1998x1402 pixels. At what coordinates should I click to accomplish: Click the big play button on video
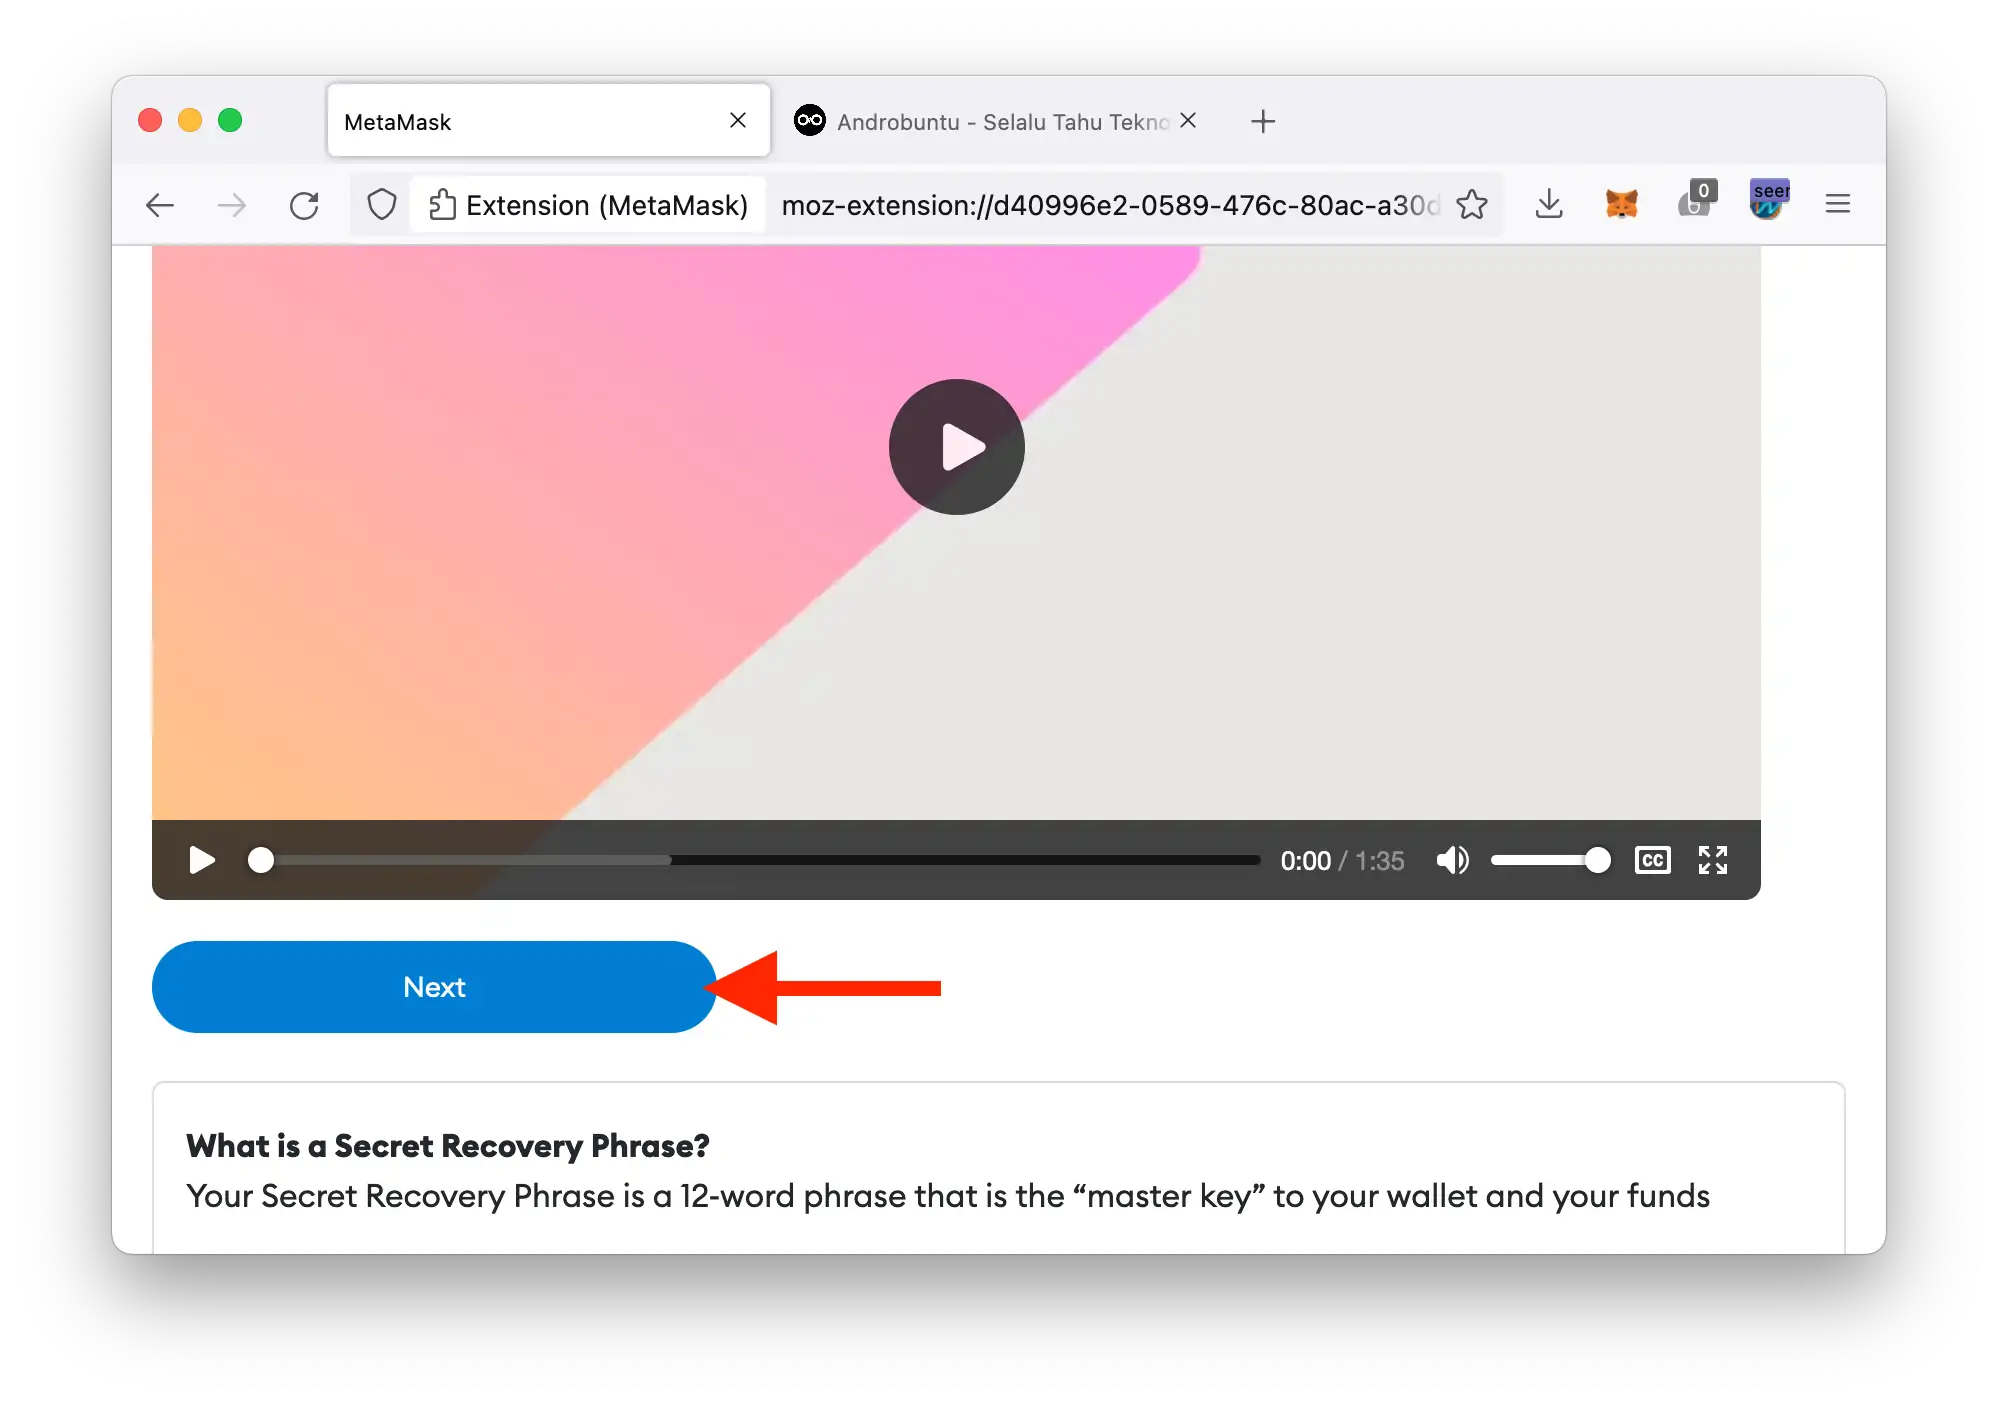click(x=955, y=447)
